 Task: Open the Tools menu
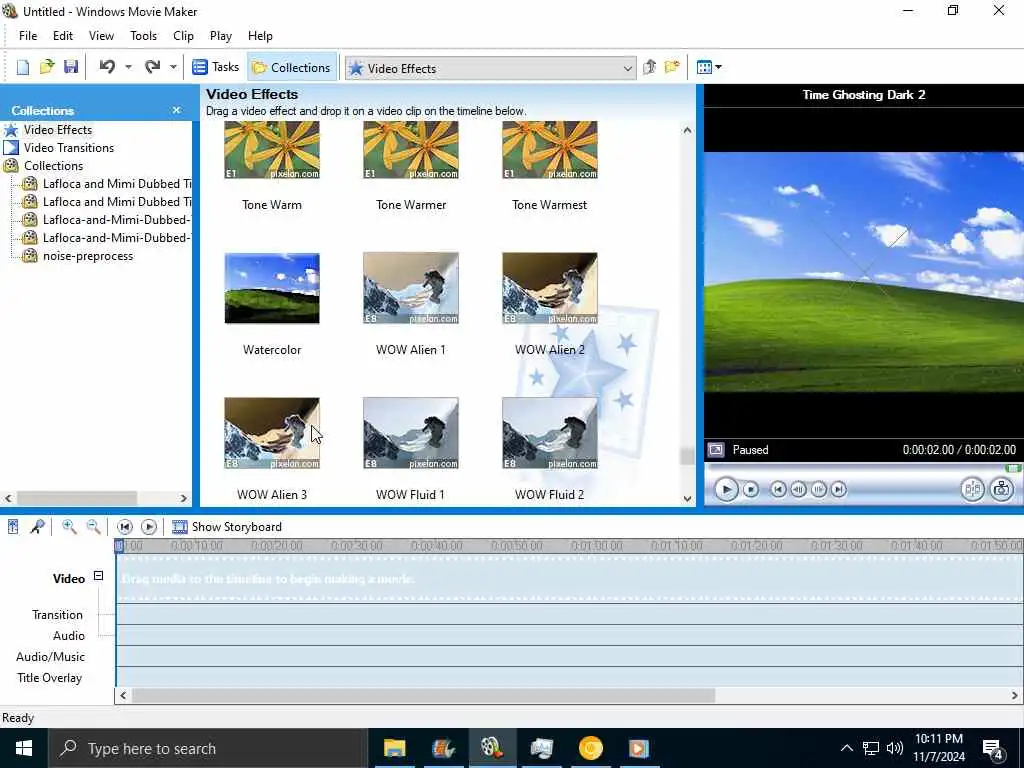pos(143,36)
